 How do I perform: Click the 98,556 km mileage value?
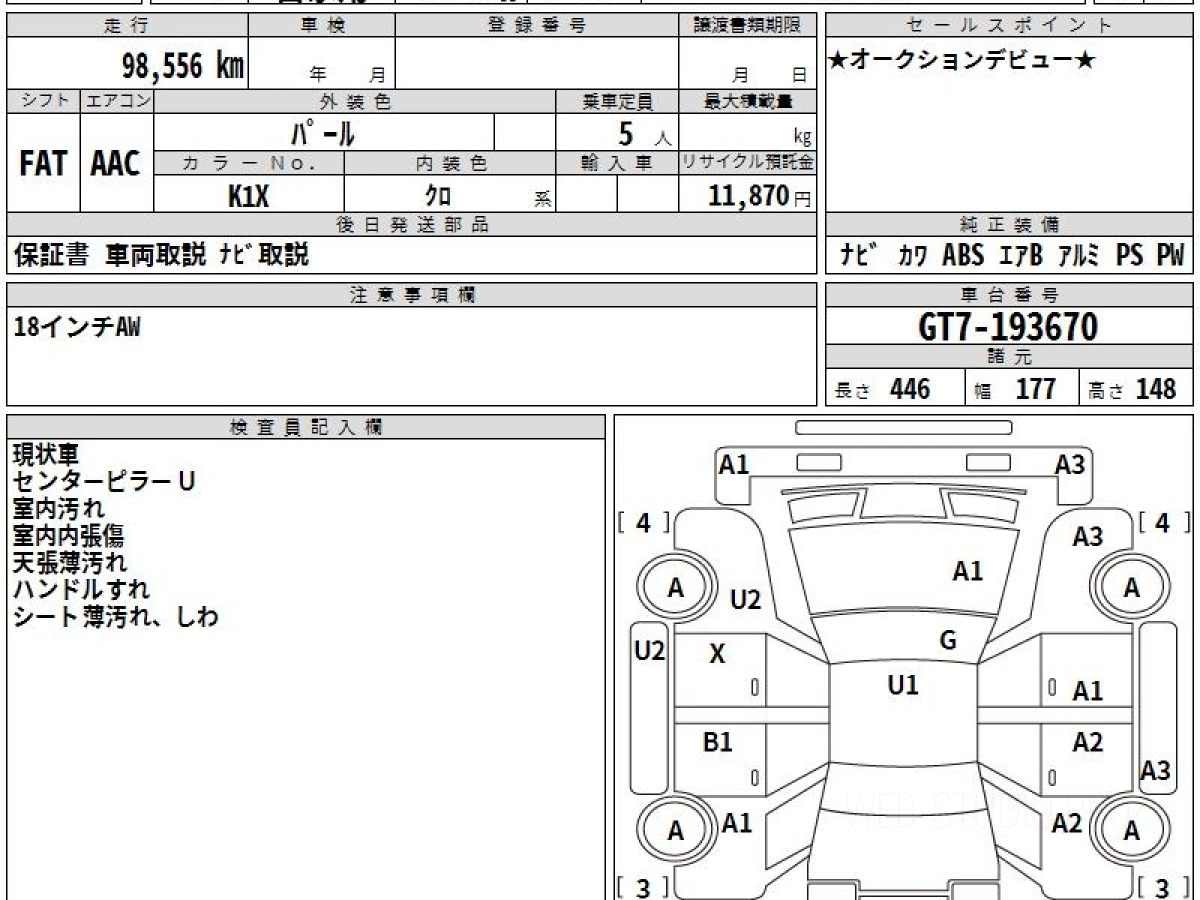[182, 66]
